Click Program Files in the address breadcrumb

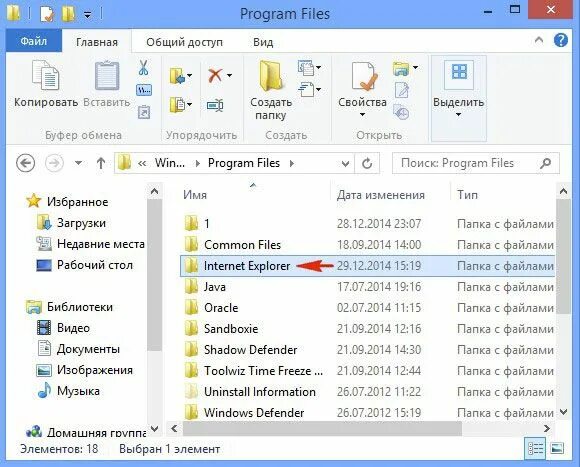(x=244, y=163)
